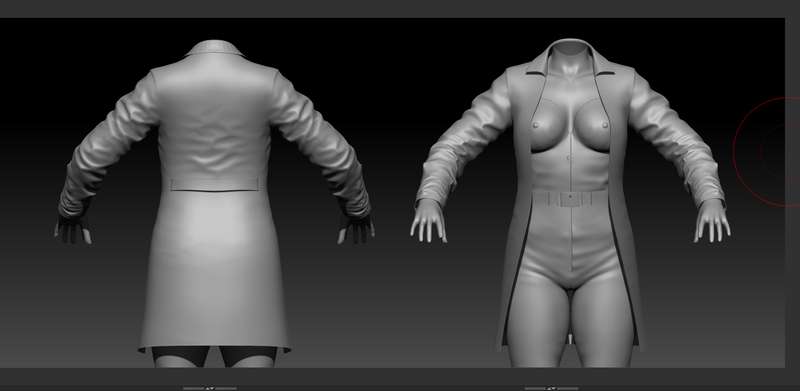
Task: Click back model's gloved left hand
Action: pyautogui.click(x=72, y=229)
